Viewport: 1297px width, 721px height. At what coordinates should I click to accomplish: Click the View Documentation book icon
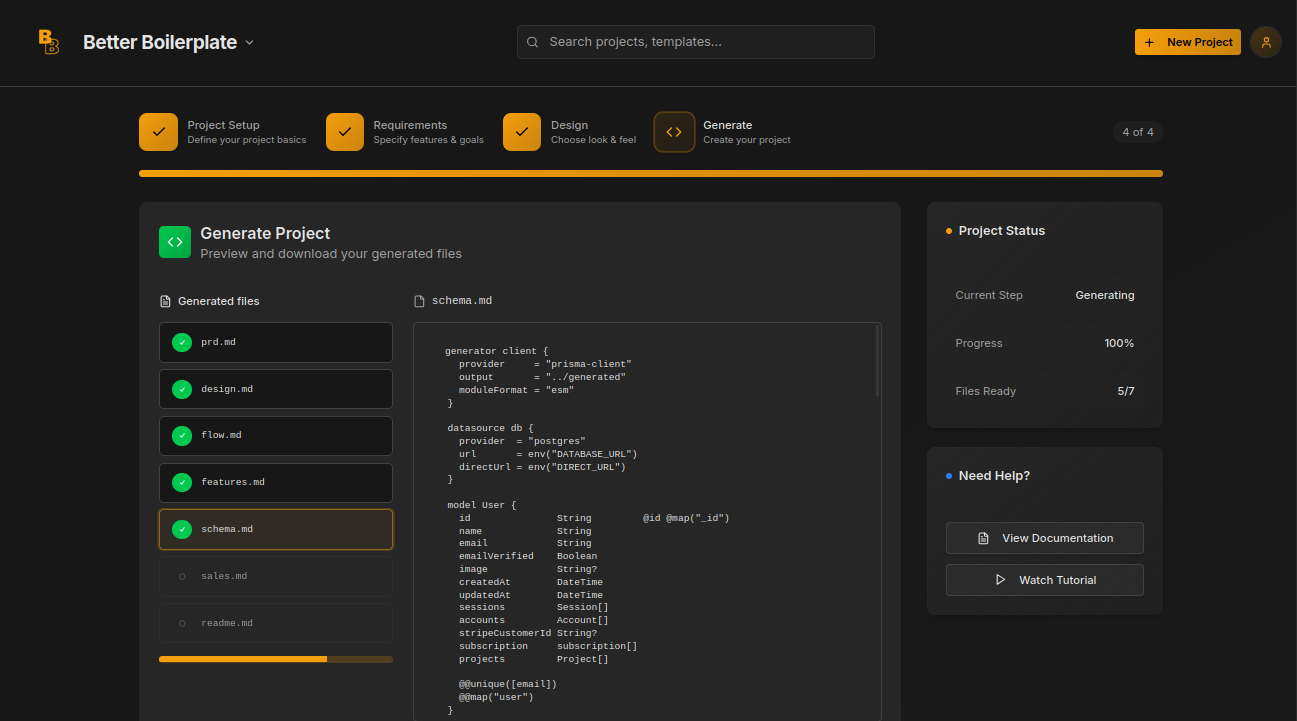pyautogui.click(x=984, y=538)
